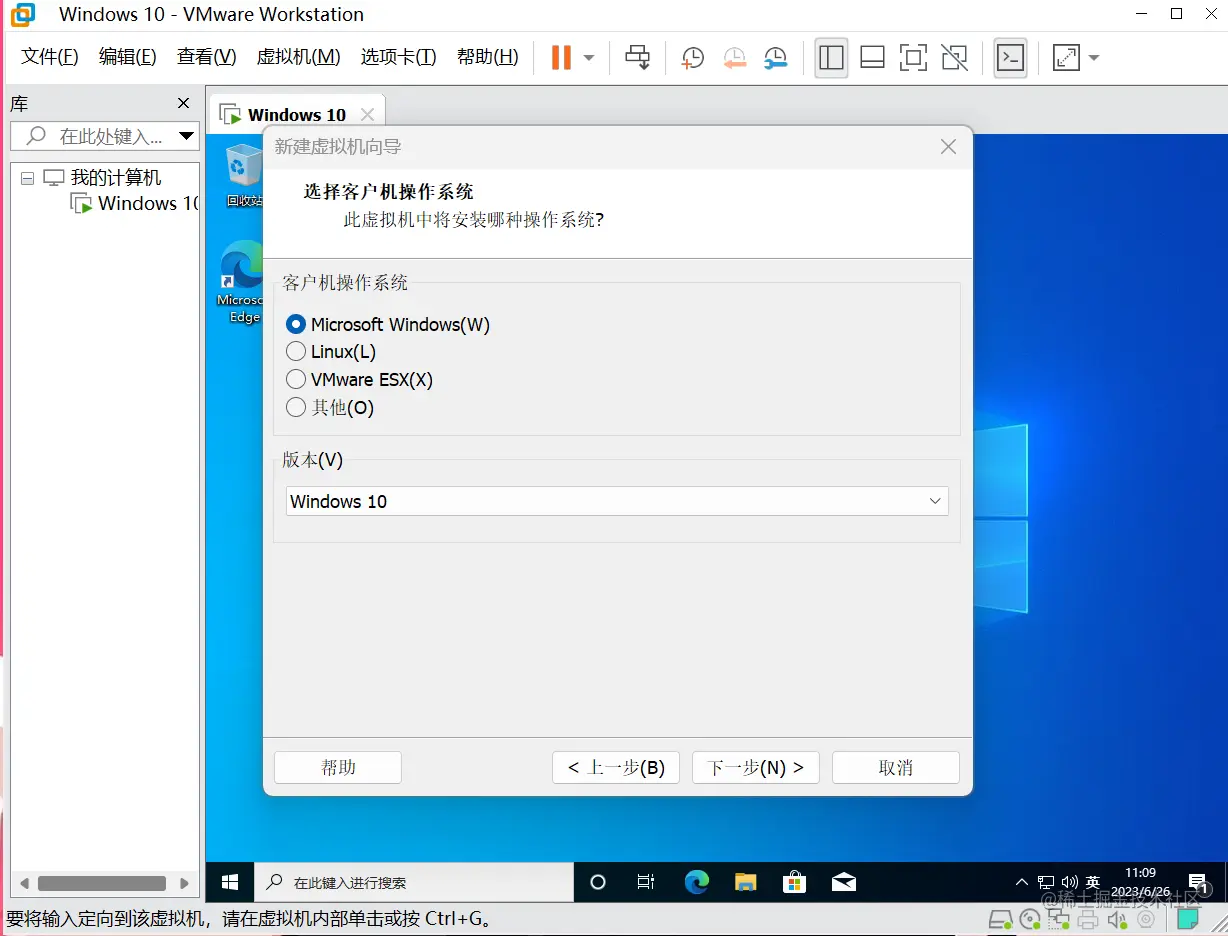Viewport: 1228px width, 936px height.
Task: Collapse the 我的计算机 tree node
Action: 27,178
